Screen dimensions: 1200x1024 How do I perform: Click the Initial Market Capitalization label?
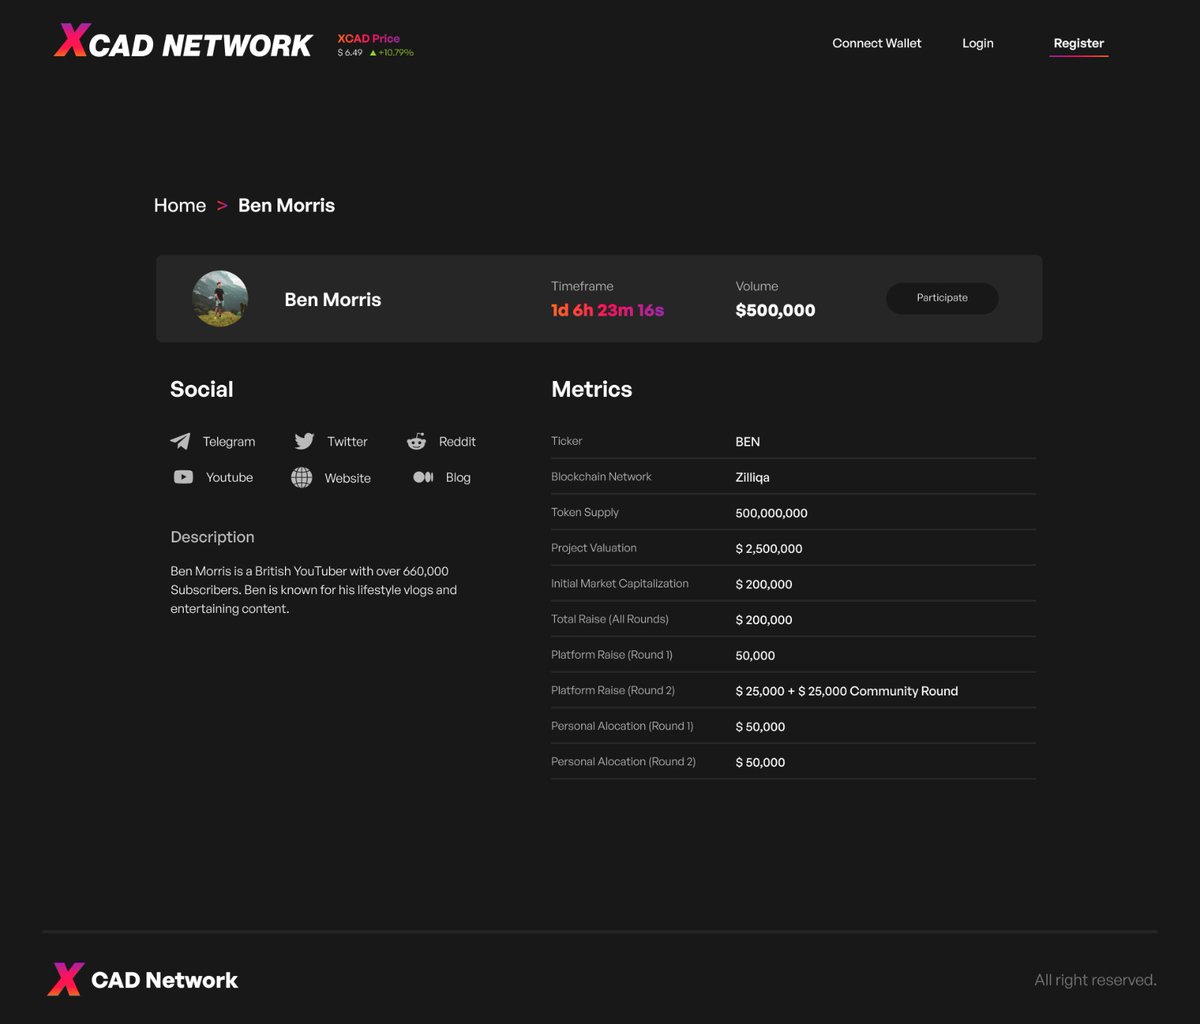tap(620, 583)
